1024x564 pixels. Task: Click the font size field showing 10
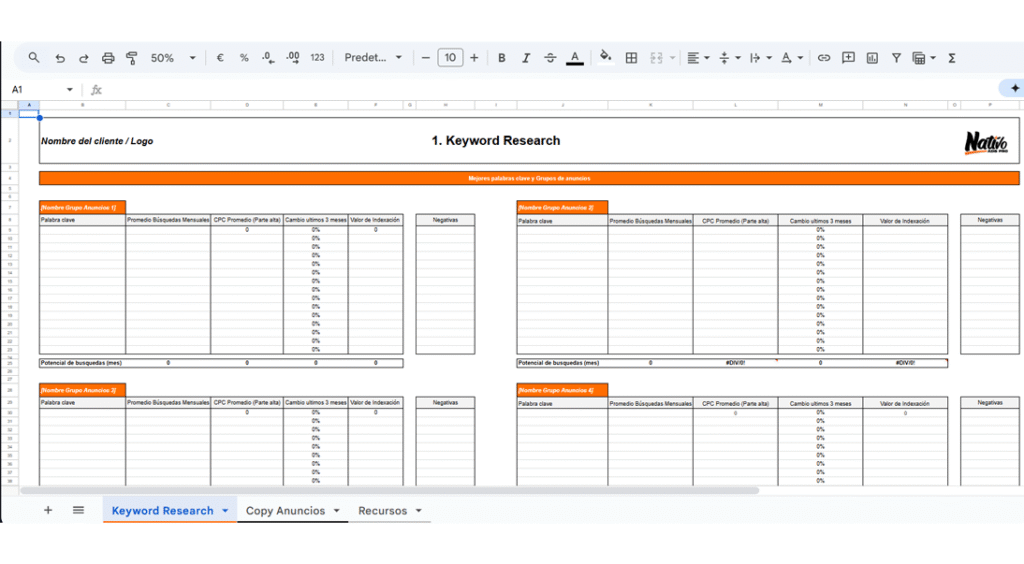(x=450, y=57)
